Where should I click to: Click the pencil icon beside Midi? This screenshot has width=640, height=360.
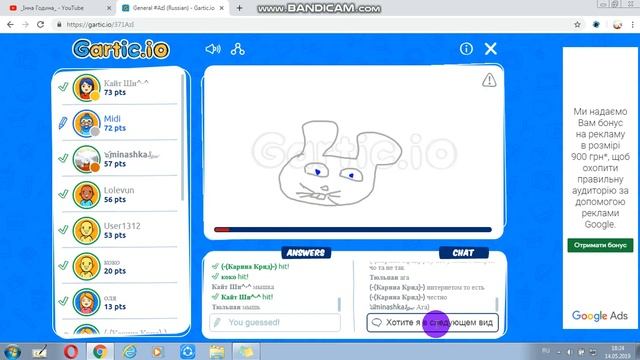[63, 123]
